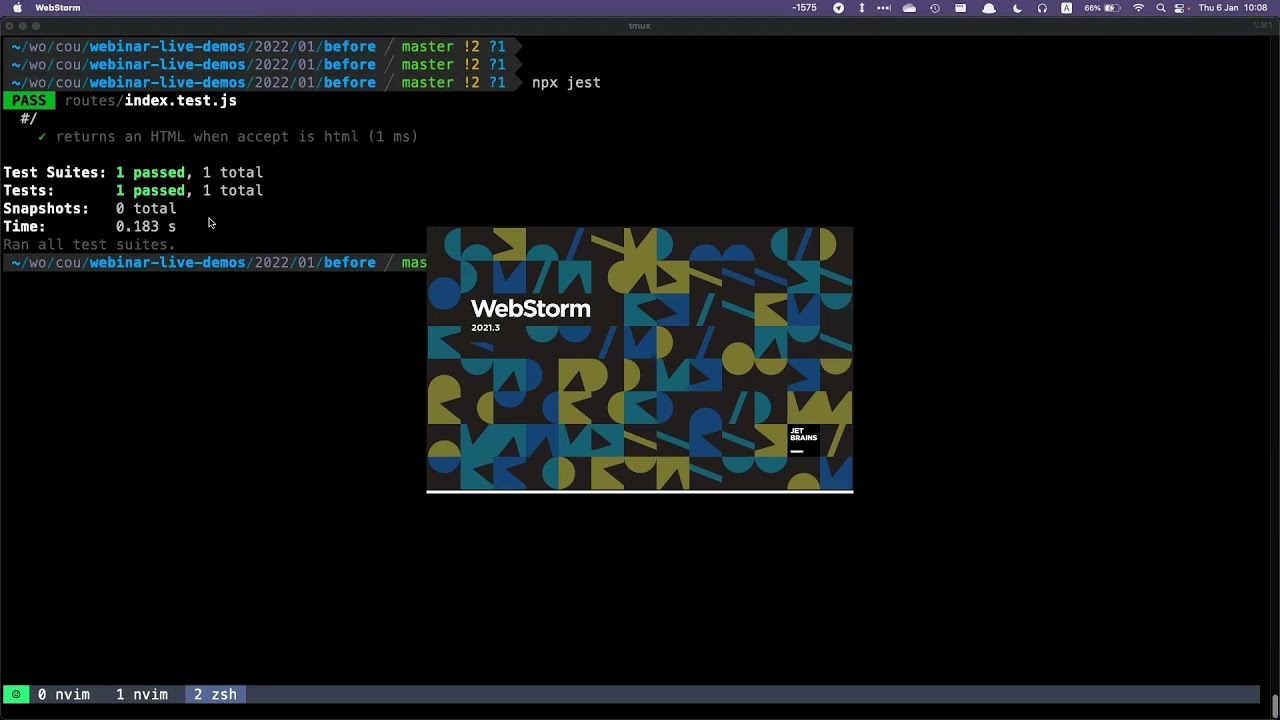Click the green tmux session indicator
This screenshot has height=720, width=1280.
point(16,694)
